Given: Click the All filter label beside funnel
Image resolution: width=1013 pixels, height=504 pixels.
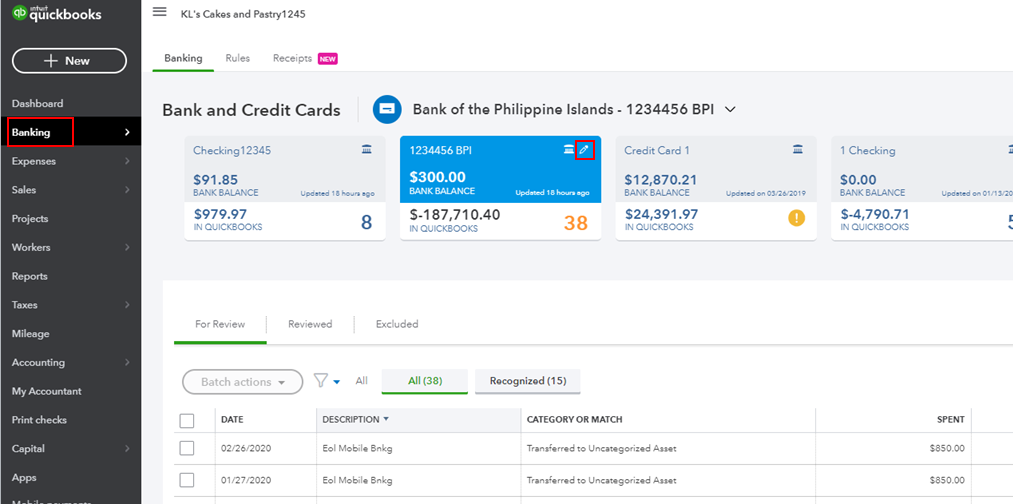Looking at the screenshot, I should click(361, 381).
